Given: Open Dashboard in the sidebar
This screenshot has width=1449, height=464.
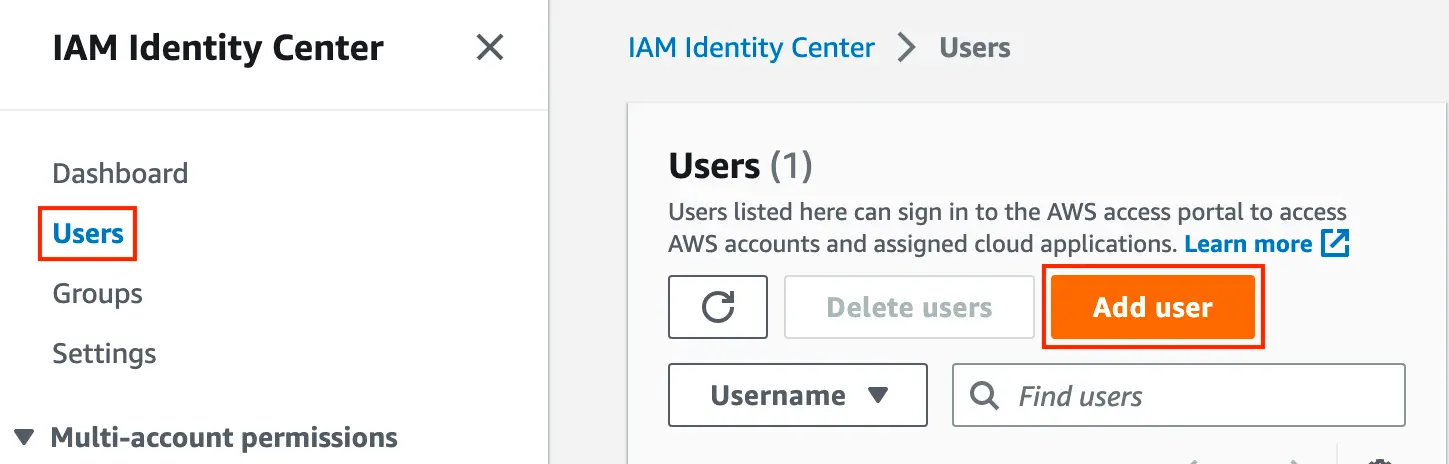Looking at the screenshot, I should tap(120, 173).
